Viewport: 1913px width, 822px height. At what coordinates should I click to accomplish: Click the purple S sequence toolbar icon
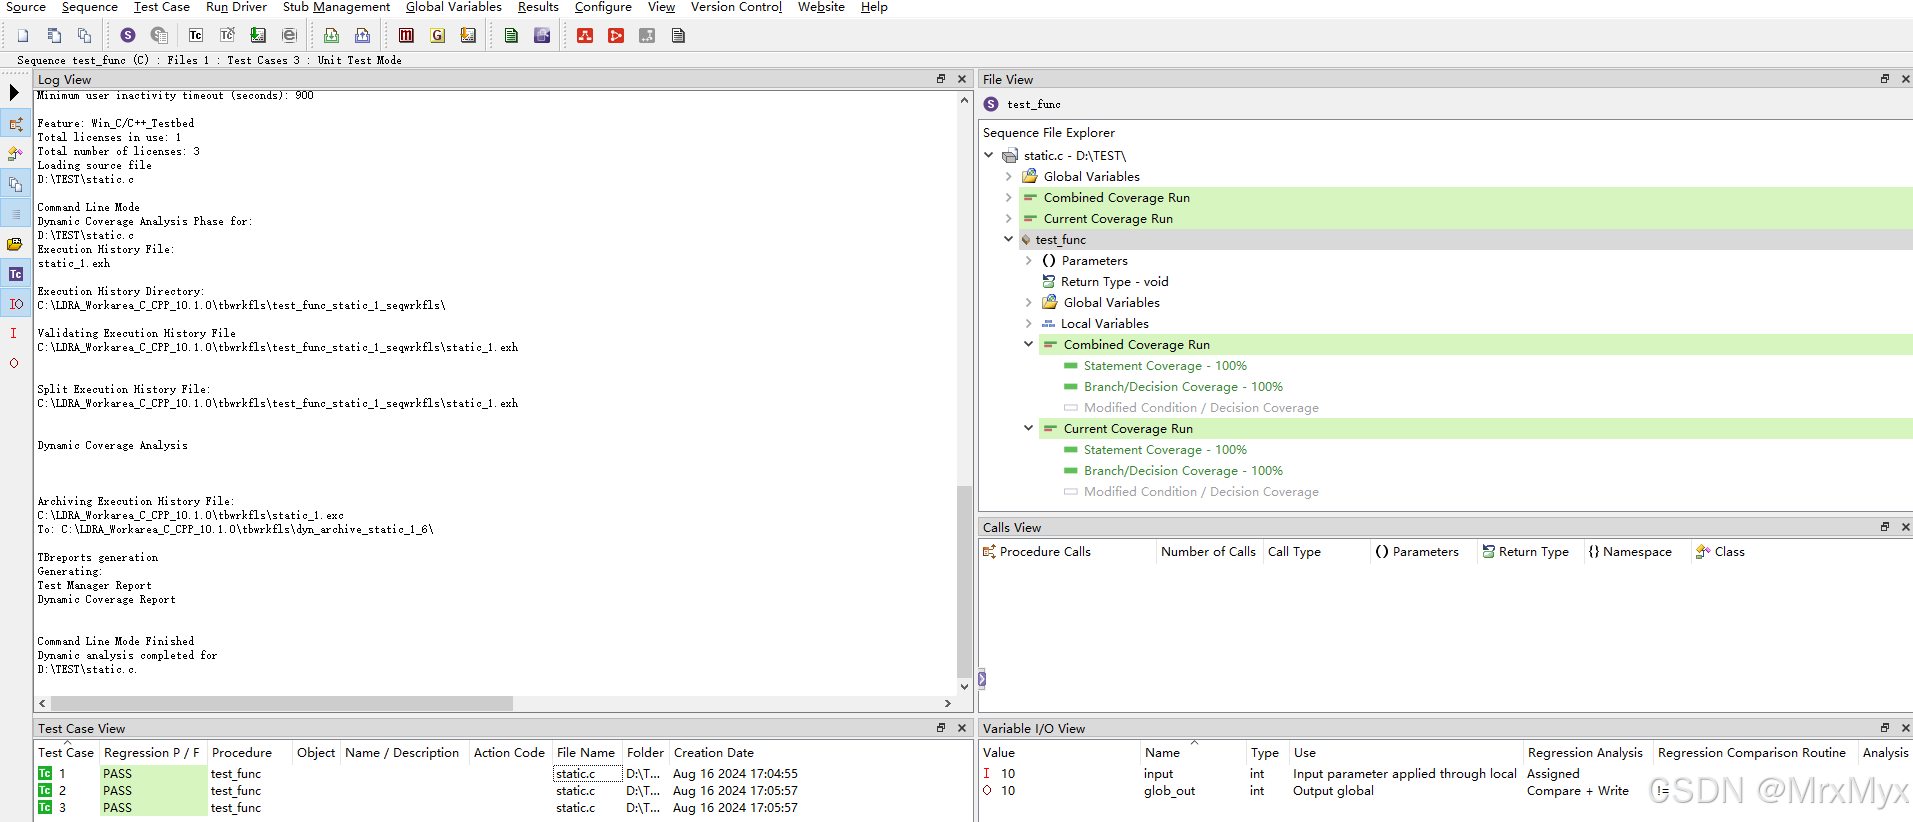[128, 35]
